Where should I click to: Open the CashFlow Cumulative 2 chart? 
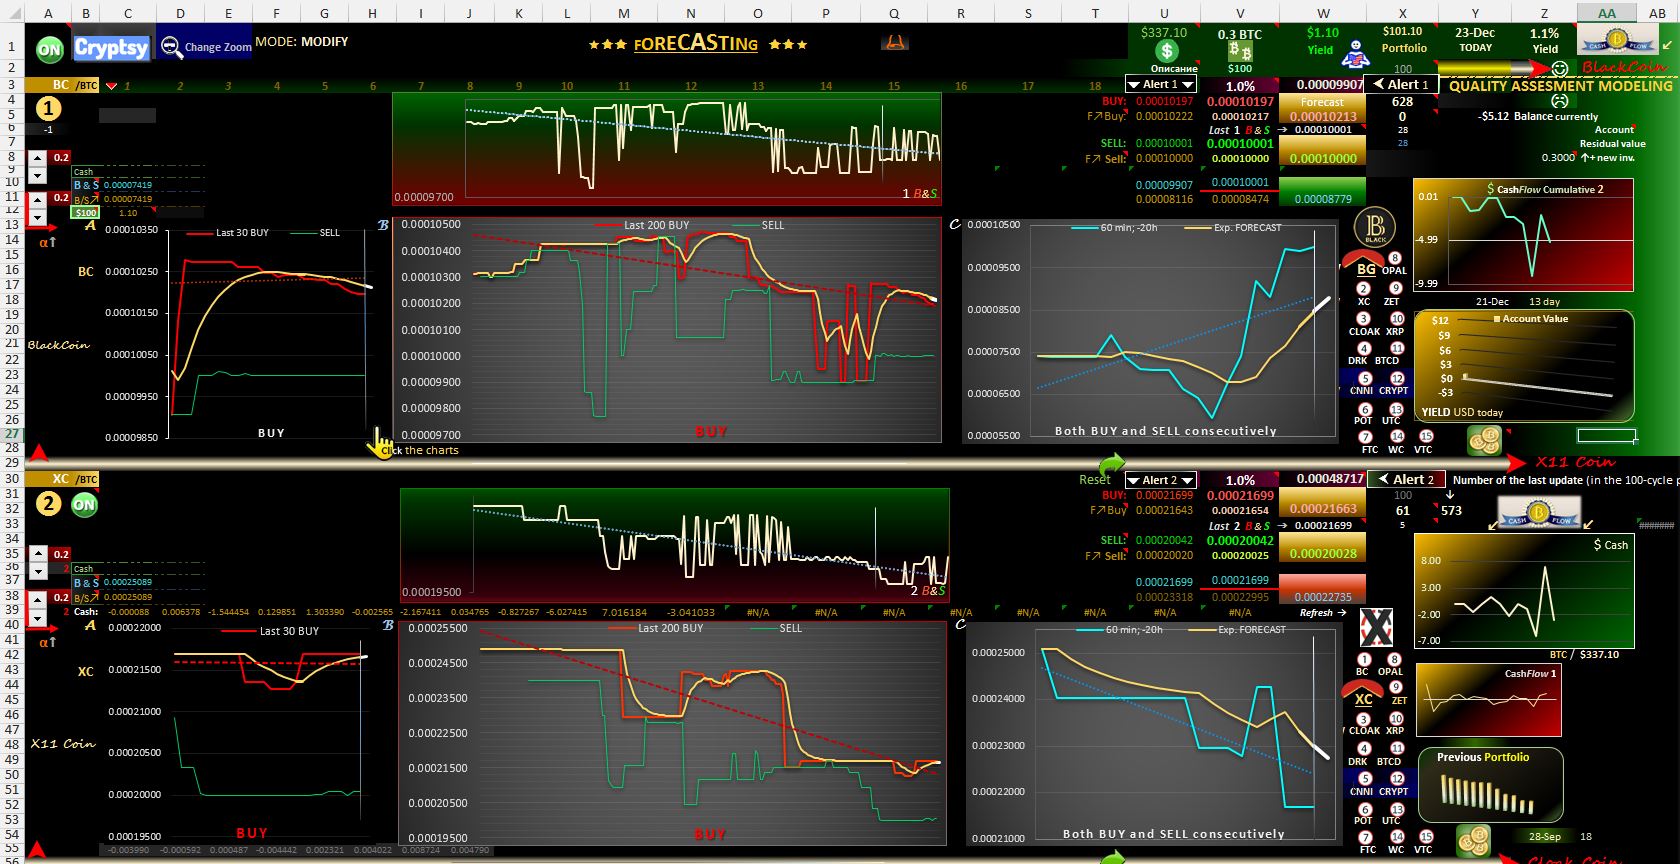1522,235
